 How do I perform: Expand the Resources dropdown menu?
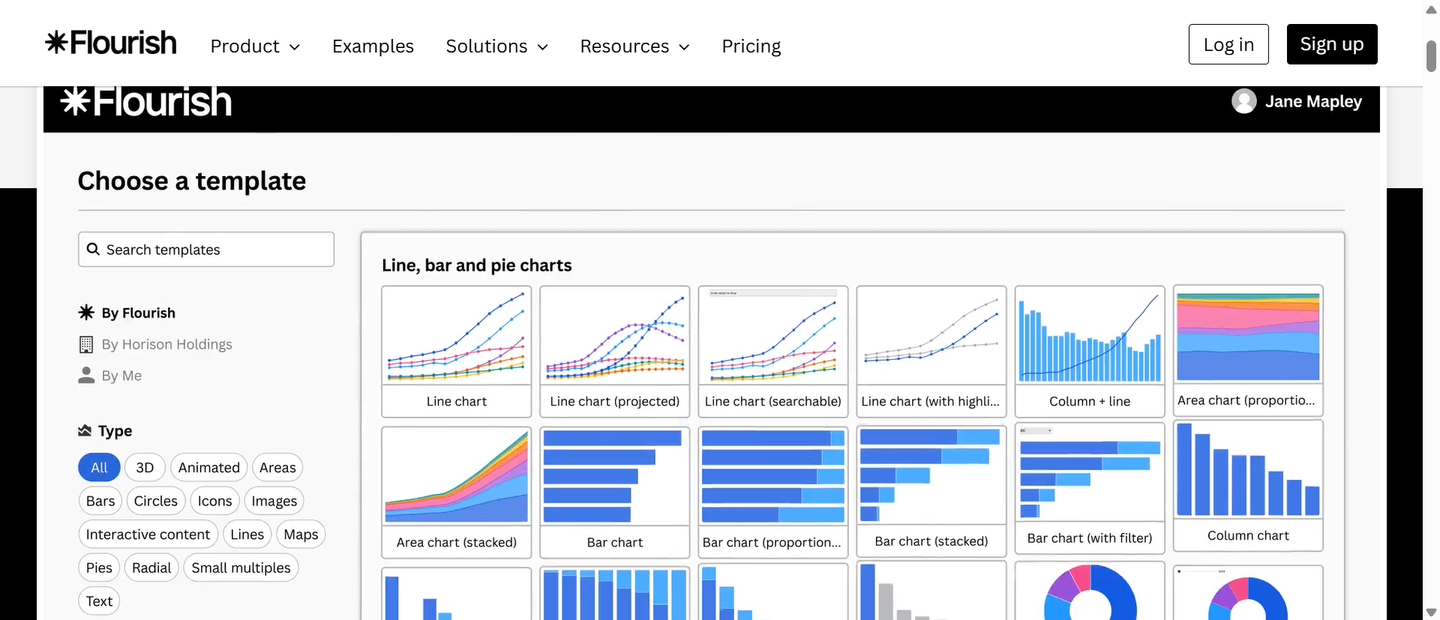[635, 46]
